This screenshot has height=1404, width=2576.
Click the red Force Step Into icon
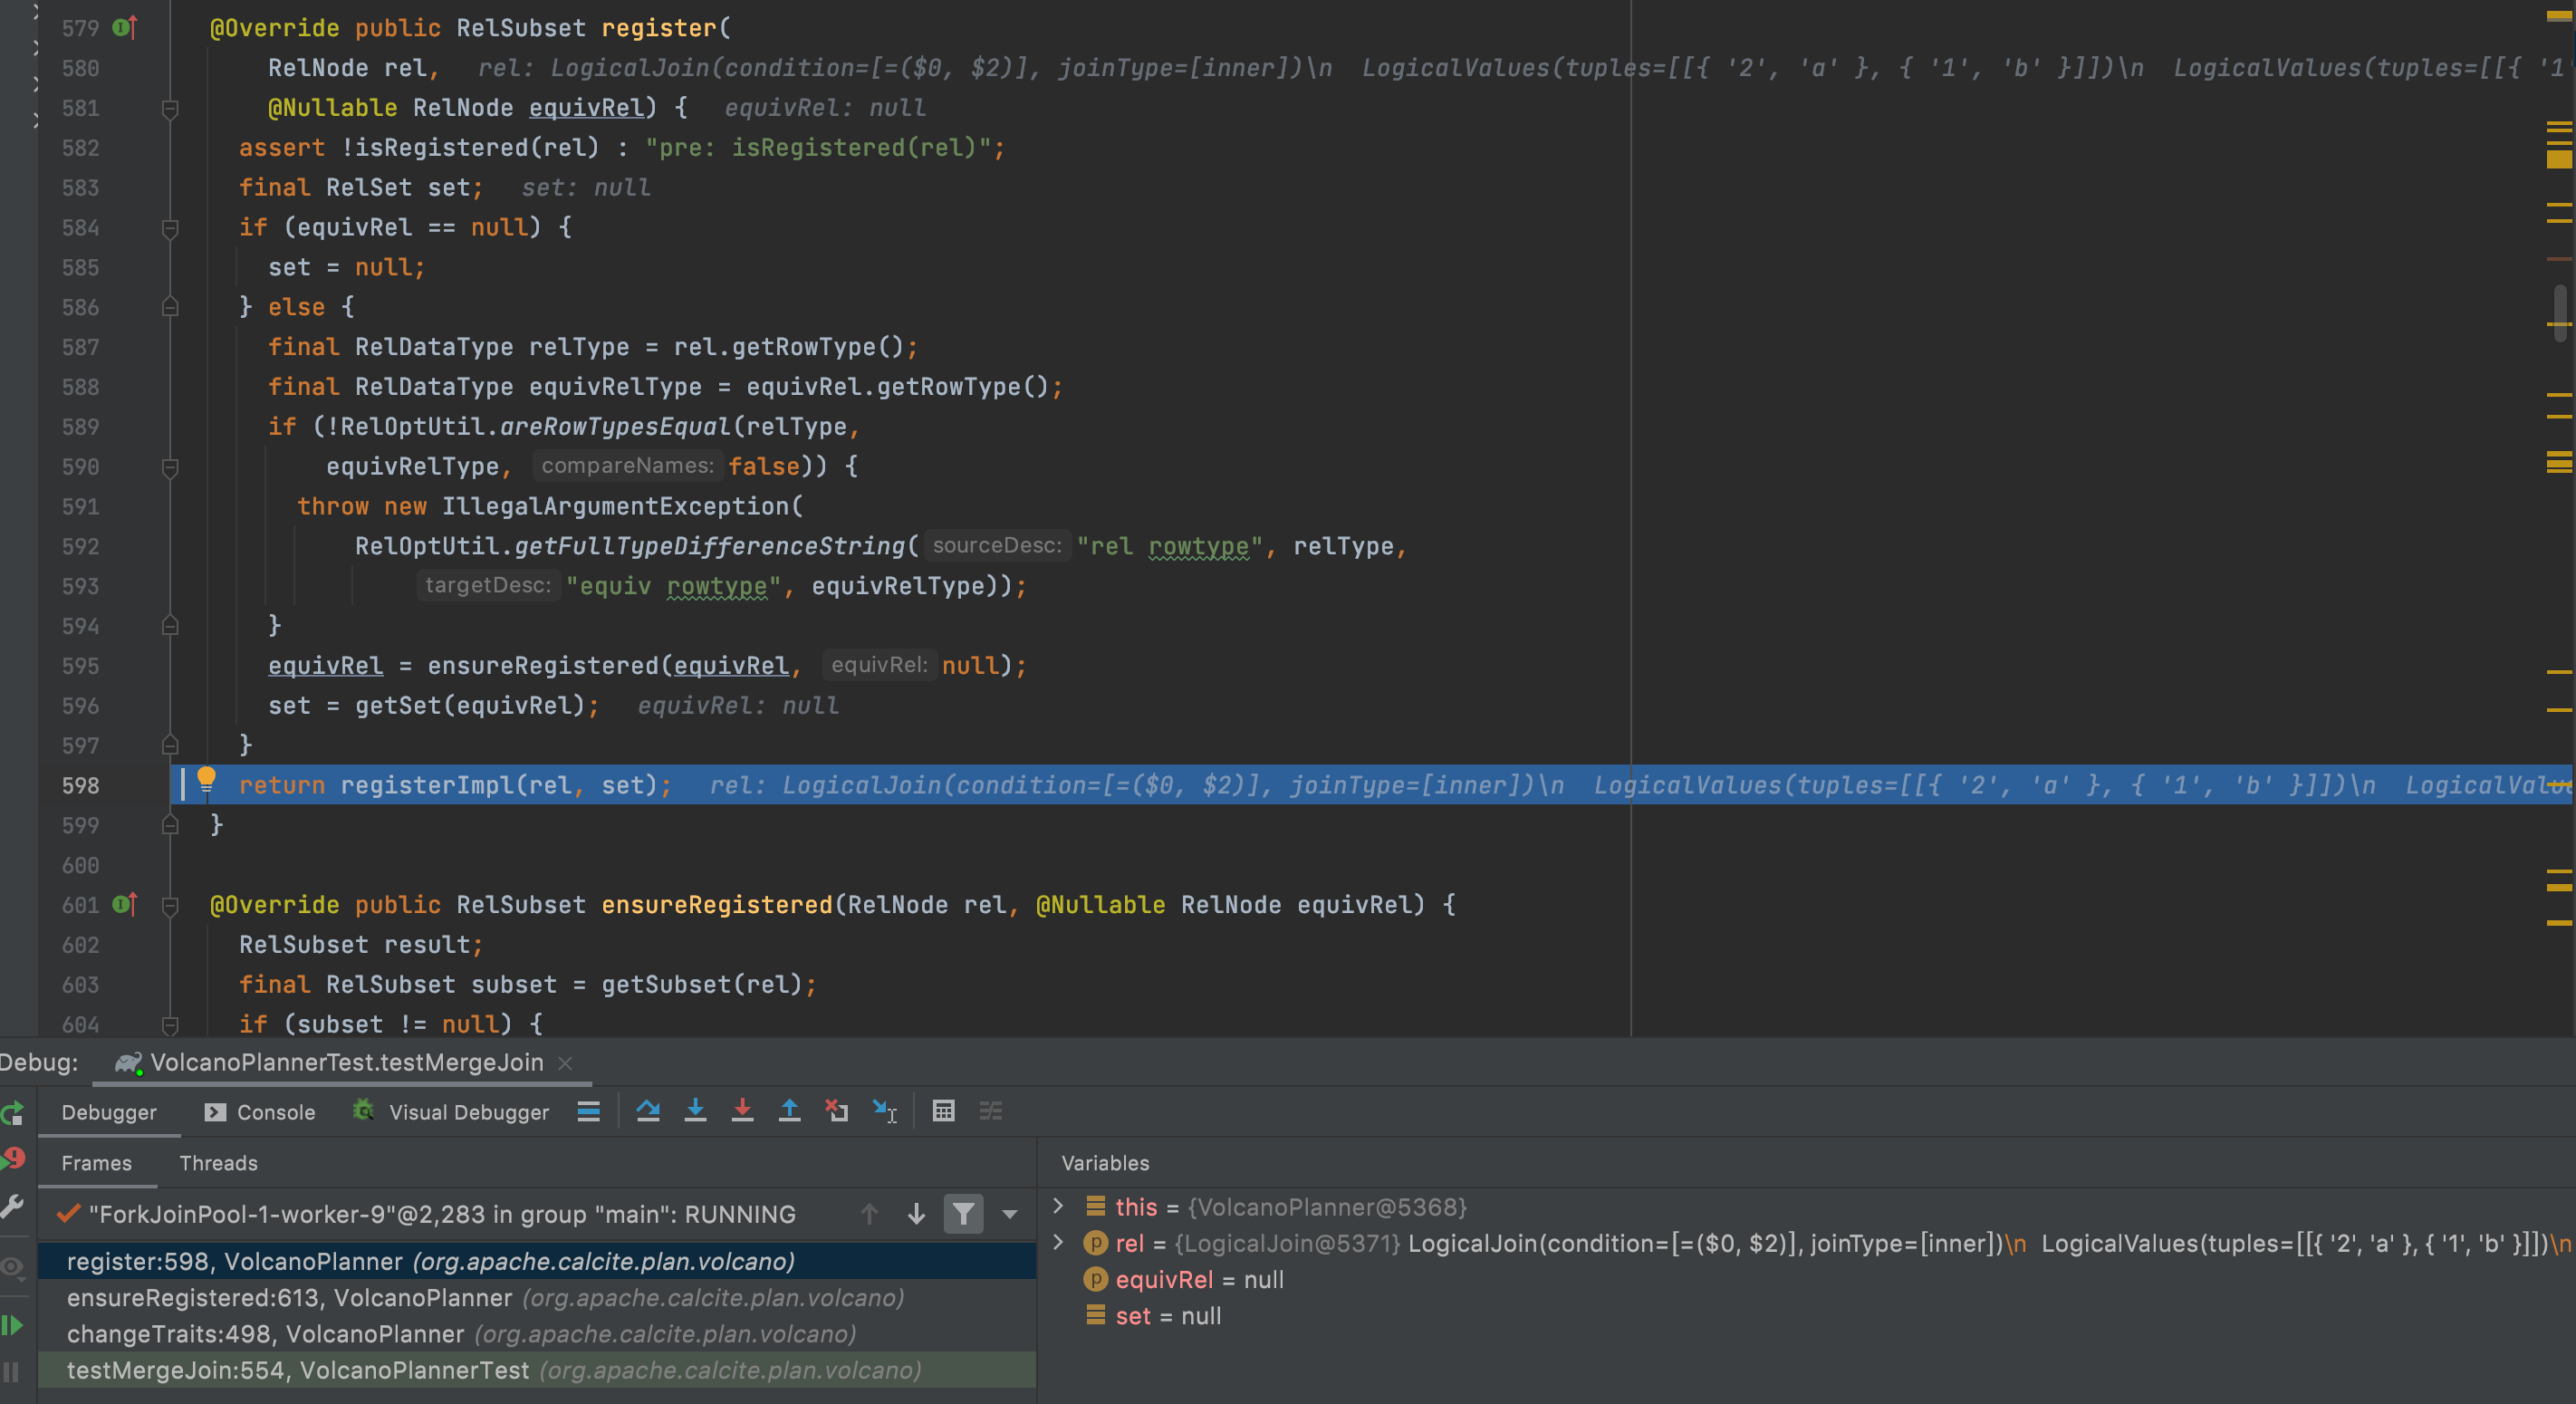(x=742, y=1111)
